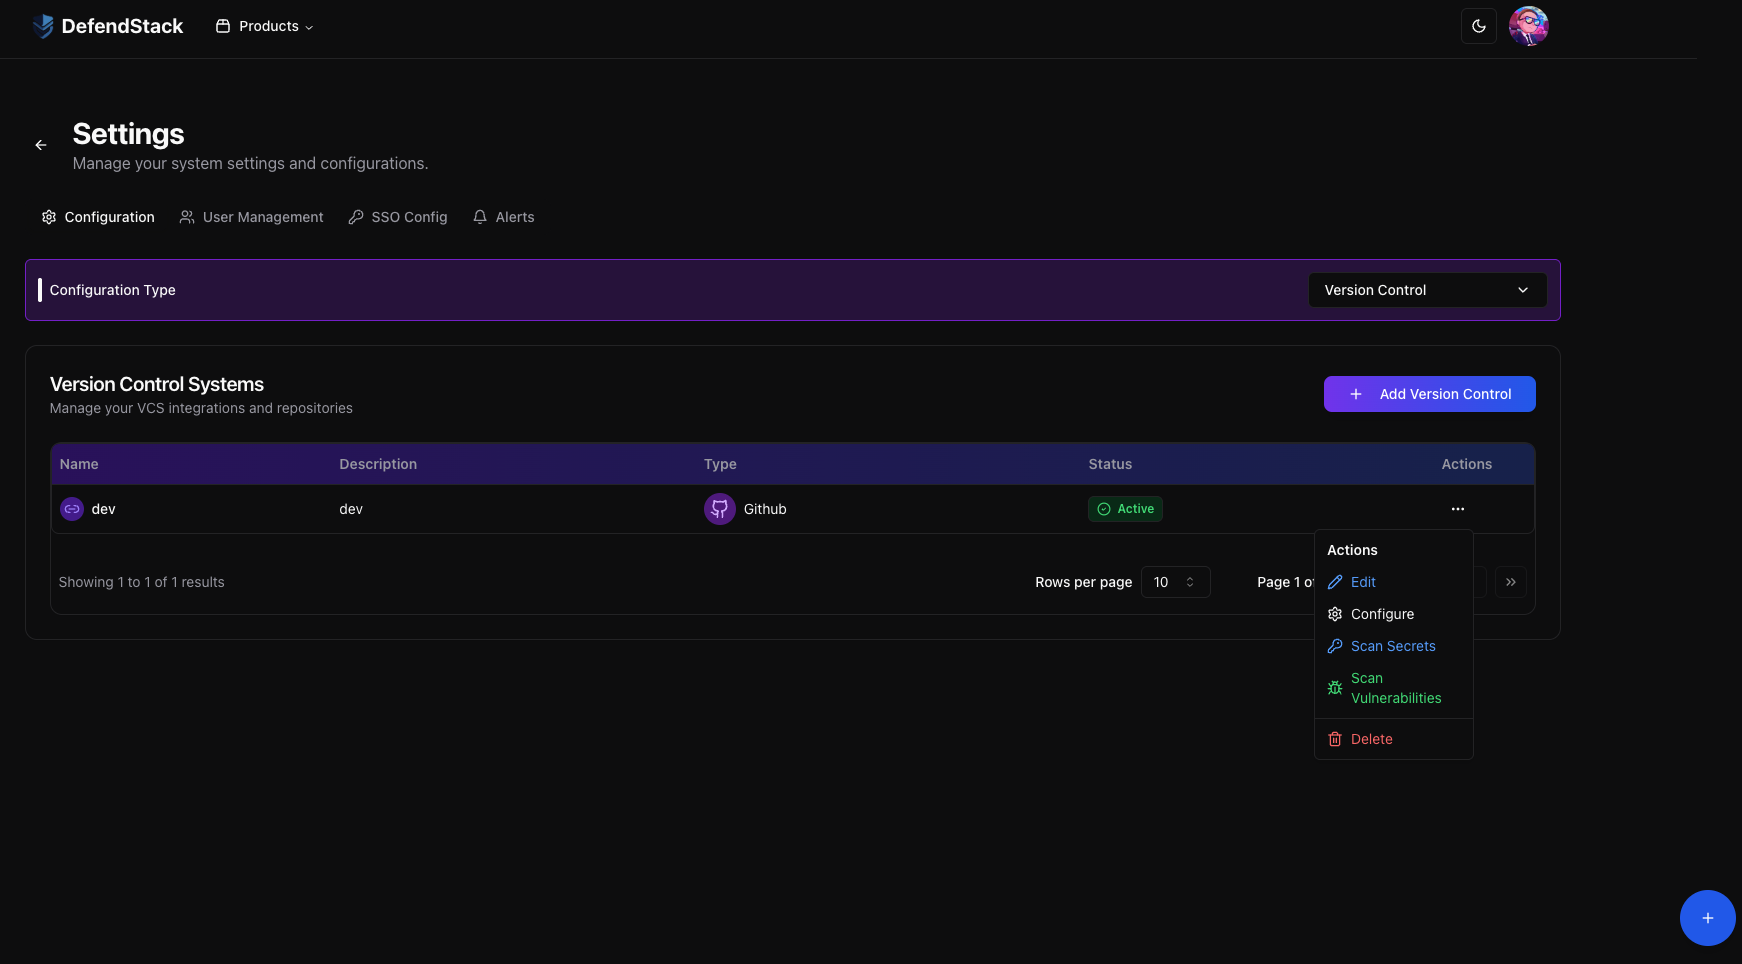
Task: Click the pencil icon beside Edit
Action: click(x=1334, y=581)
